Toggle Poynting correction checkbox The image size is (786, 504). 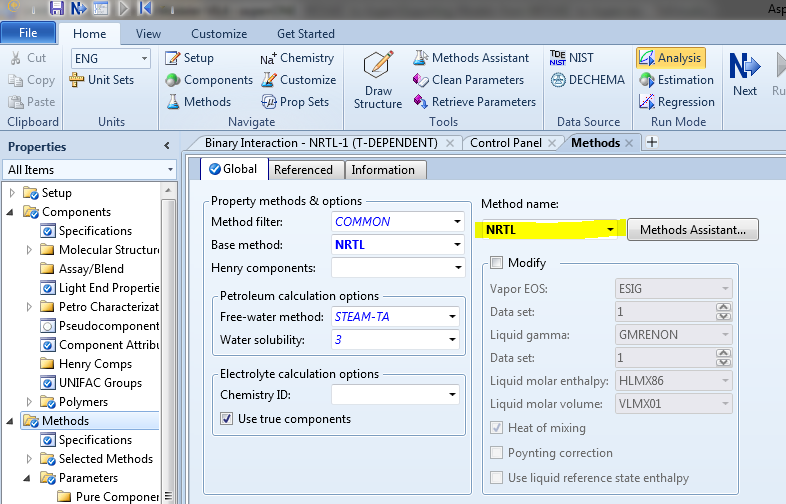click(496, 452)
